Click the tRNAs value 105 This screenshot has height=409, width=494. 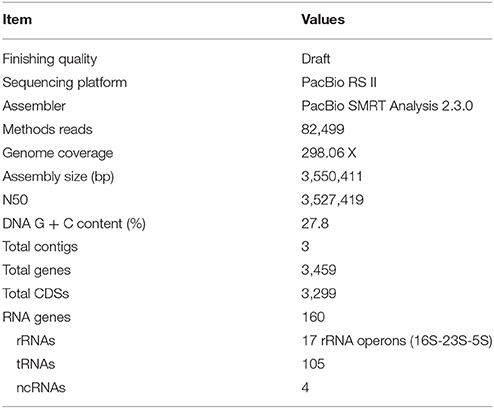coord(313,364)
